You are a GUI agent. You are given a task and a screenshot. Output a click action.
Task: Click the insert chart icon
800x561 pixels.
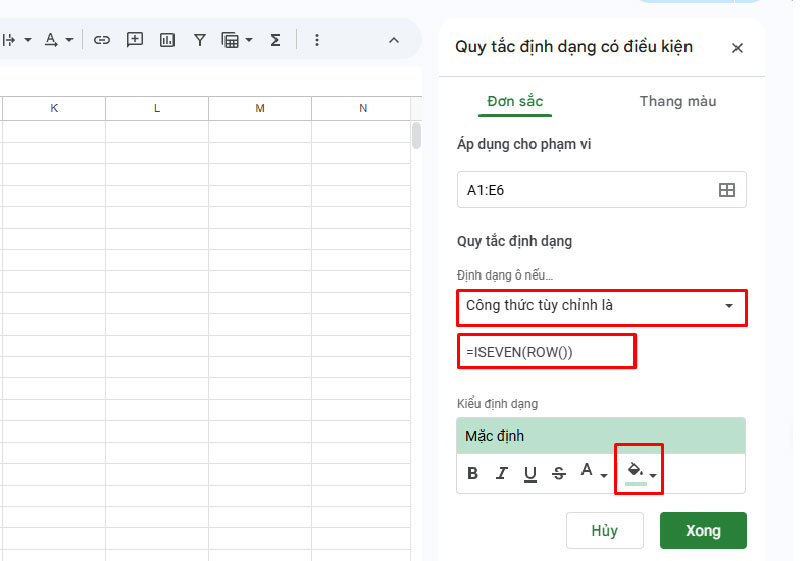(167, 40)
